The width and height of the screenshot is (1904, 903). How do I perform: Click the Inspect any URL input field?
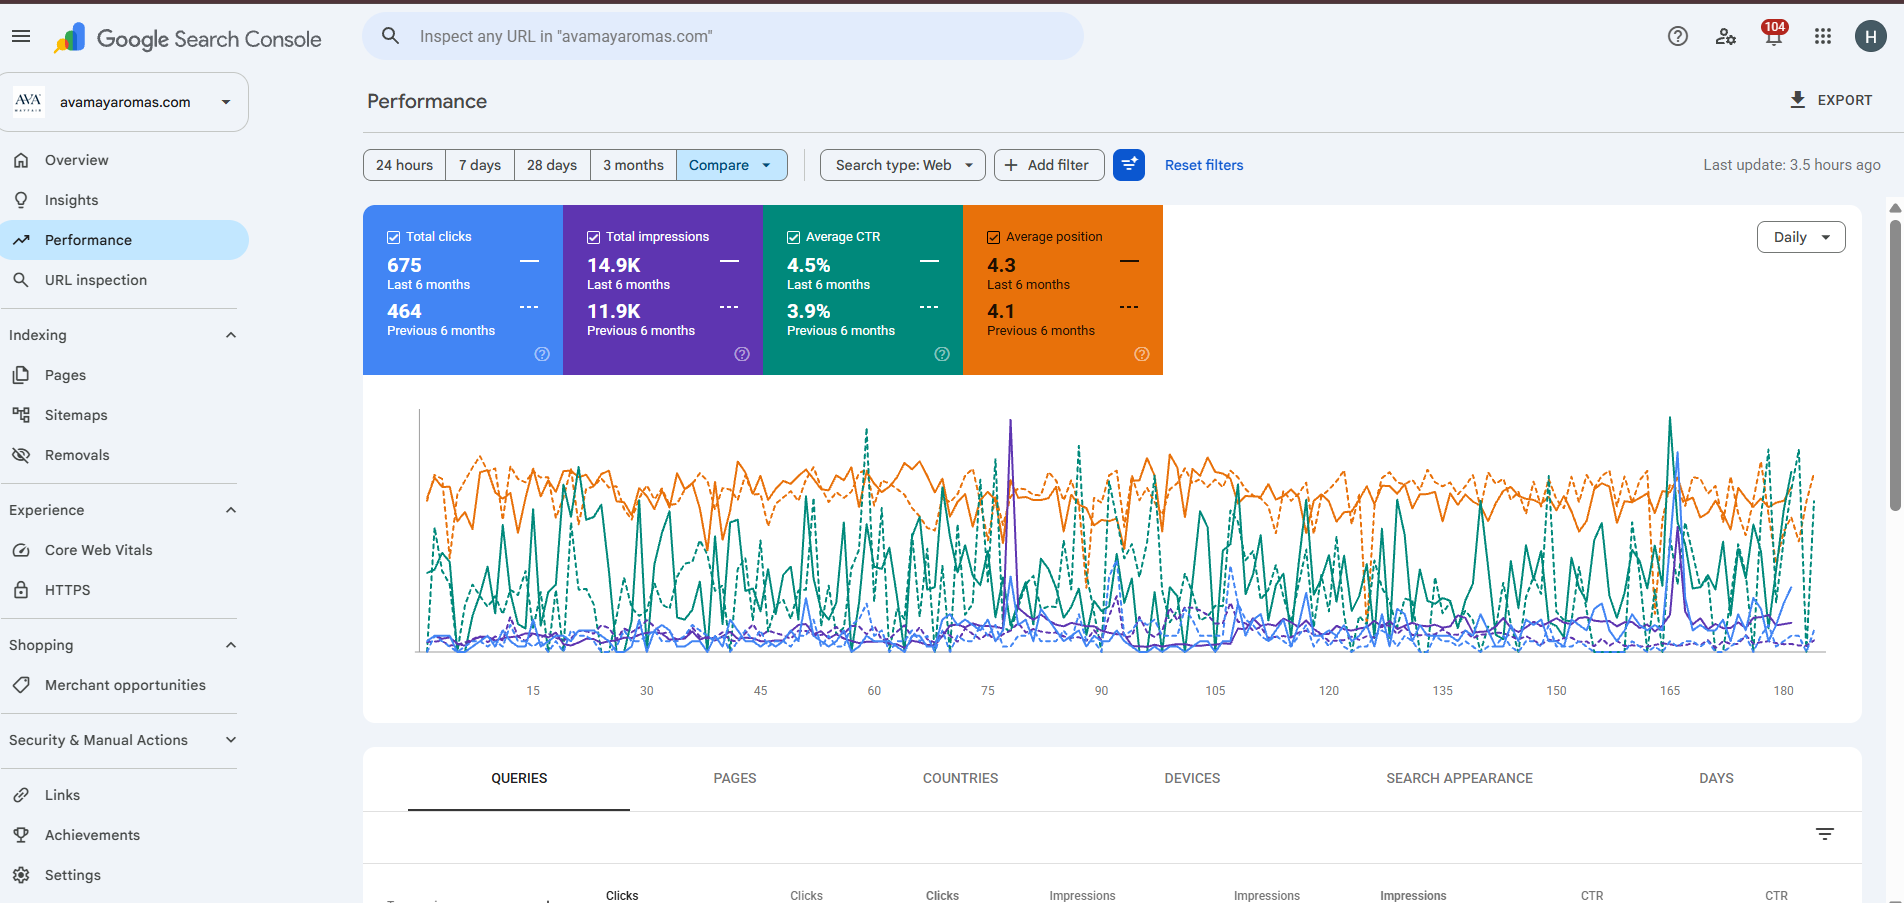pyautogui.click(x=723, y=36)
